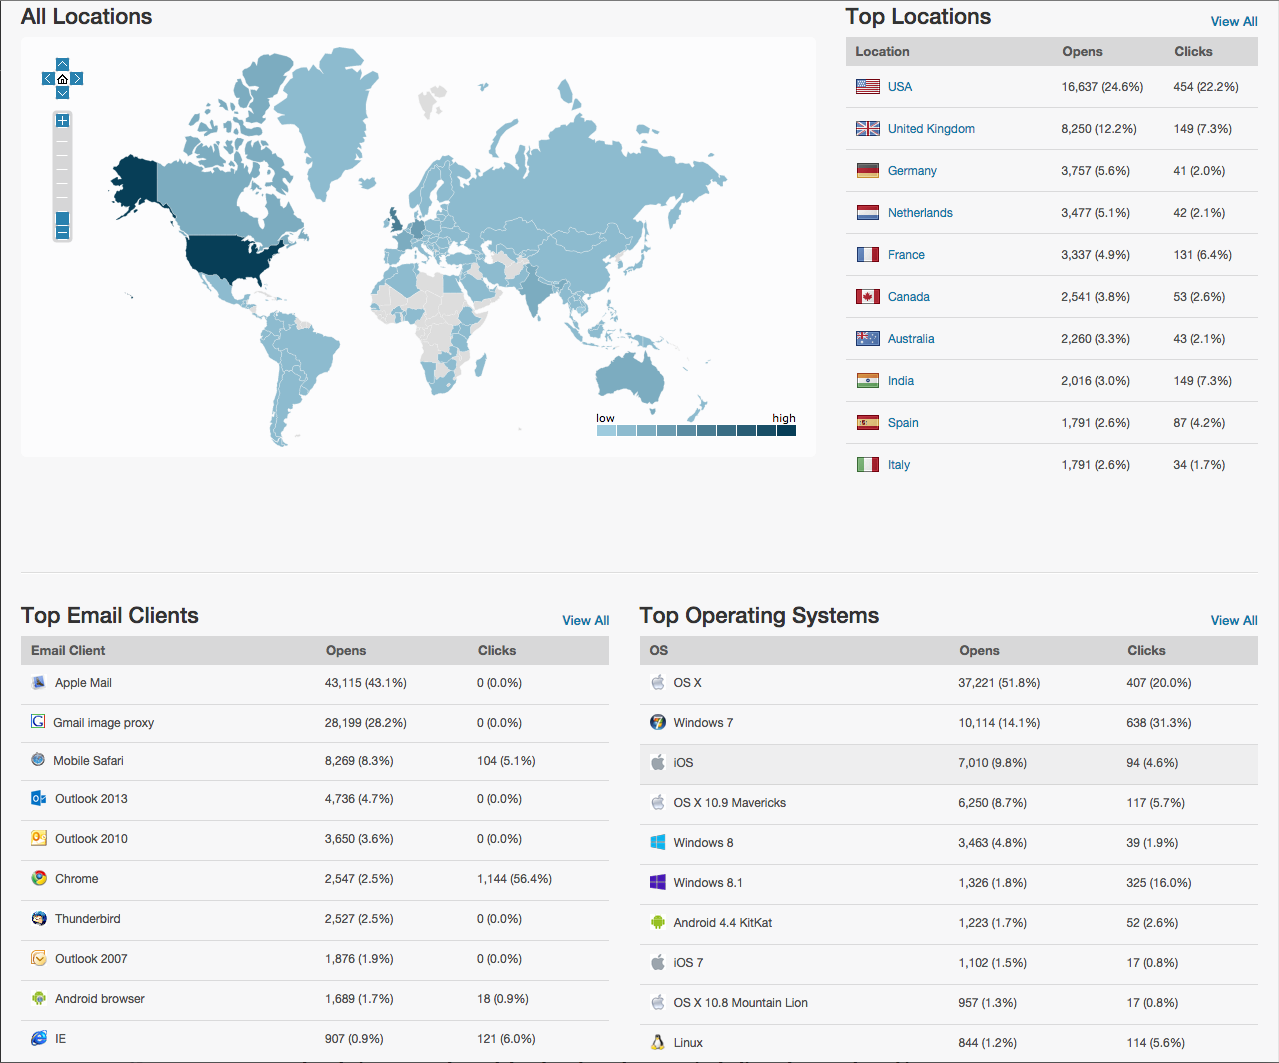
Task: Pan the map up with the arrow
Action: (x=62, y=65)
